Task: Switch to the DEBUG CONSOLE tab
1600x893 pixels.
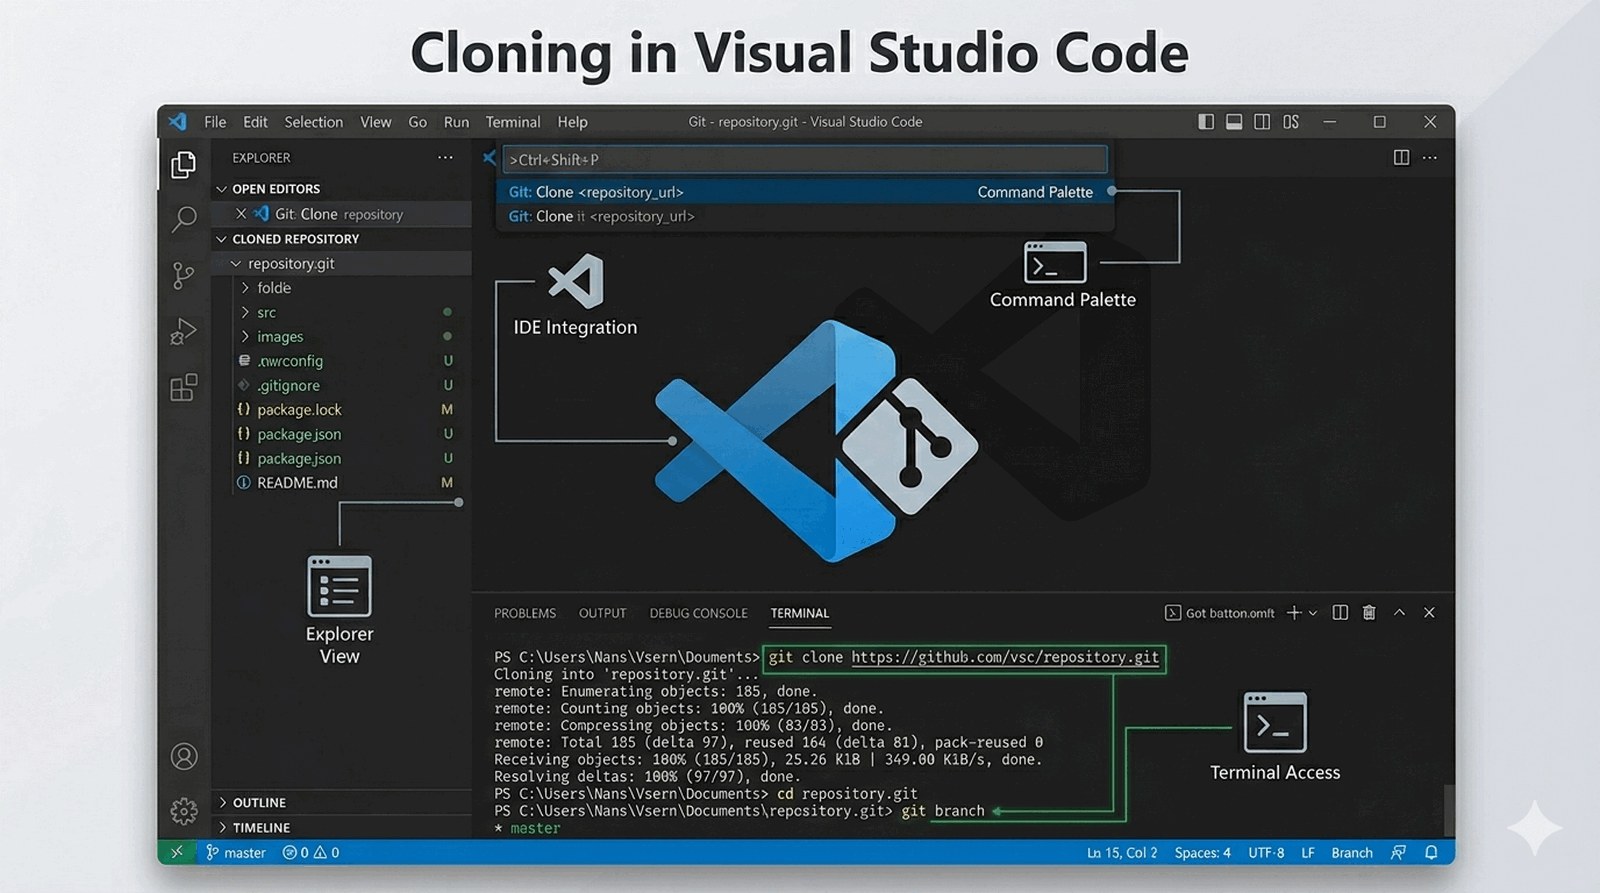Action: pos(698,613)
